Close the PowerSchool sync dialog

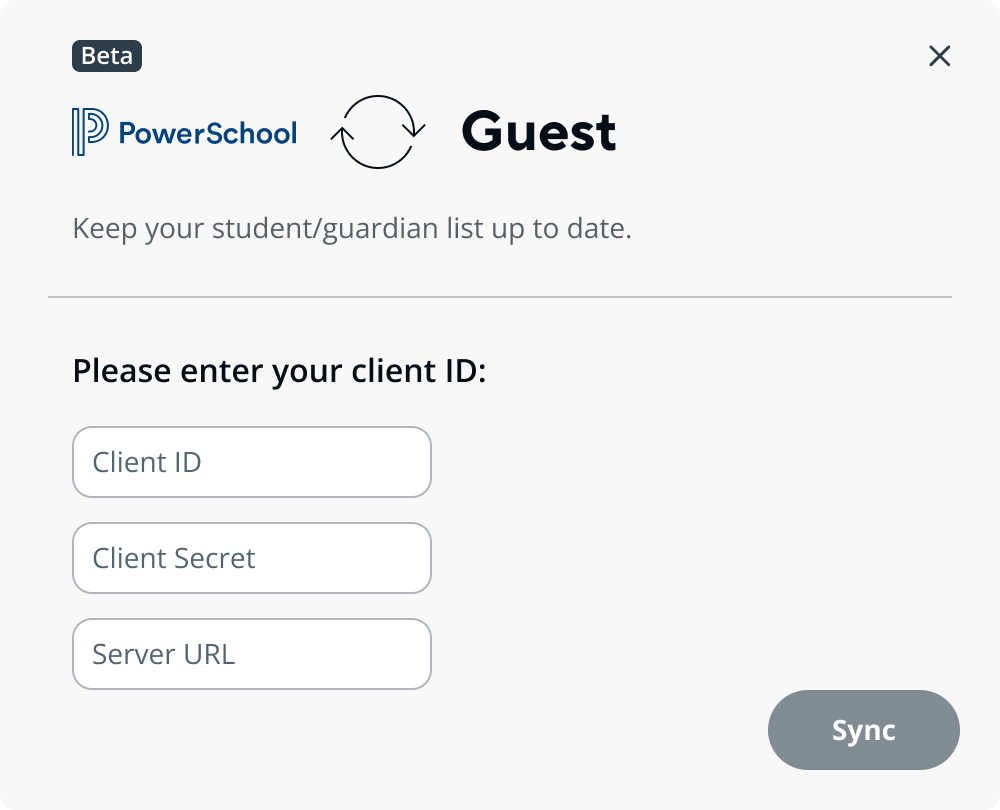point(939,56)
